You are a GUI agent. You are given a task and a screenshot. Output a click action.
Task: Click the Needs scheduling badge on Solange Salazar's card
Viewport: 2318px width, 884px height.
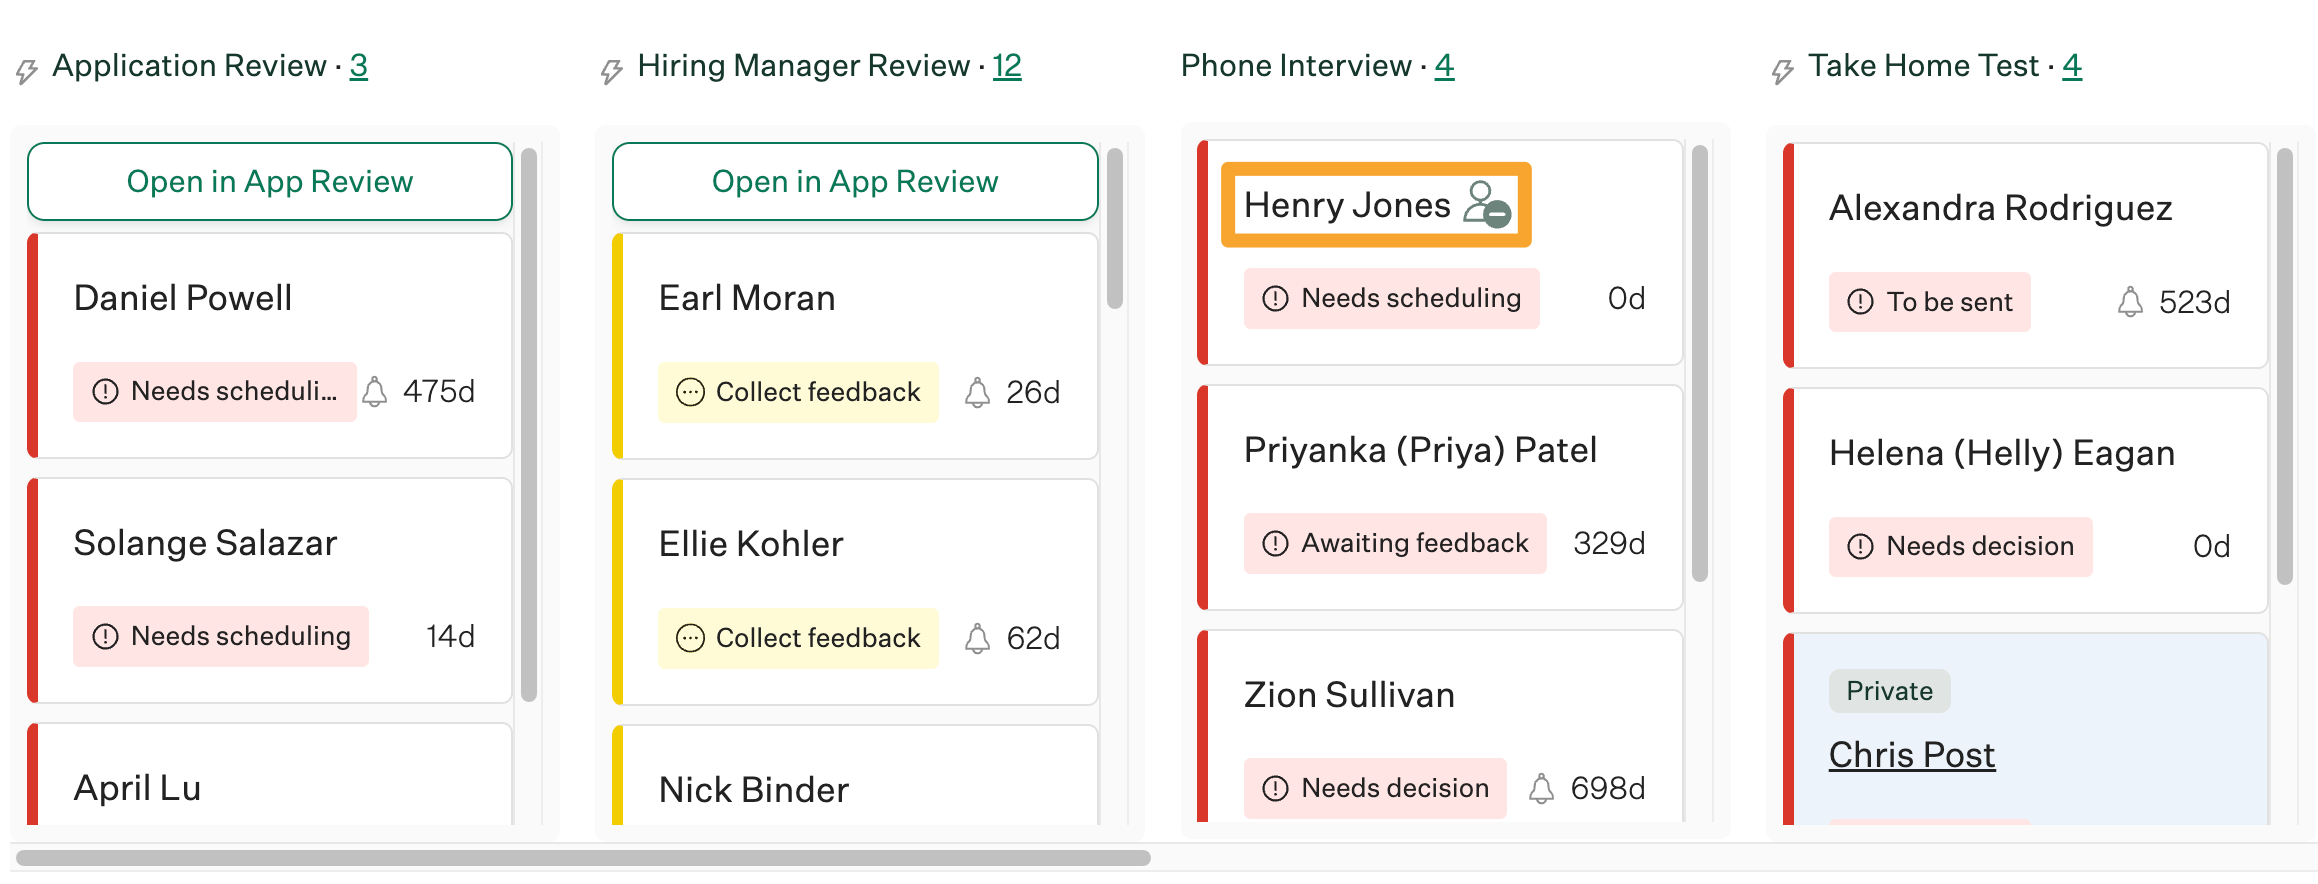(221, 636)
